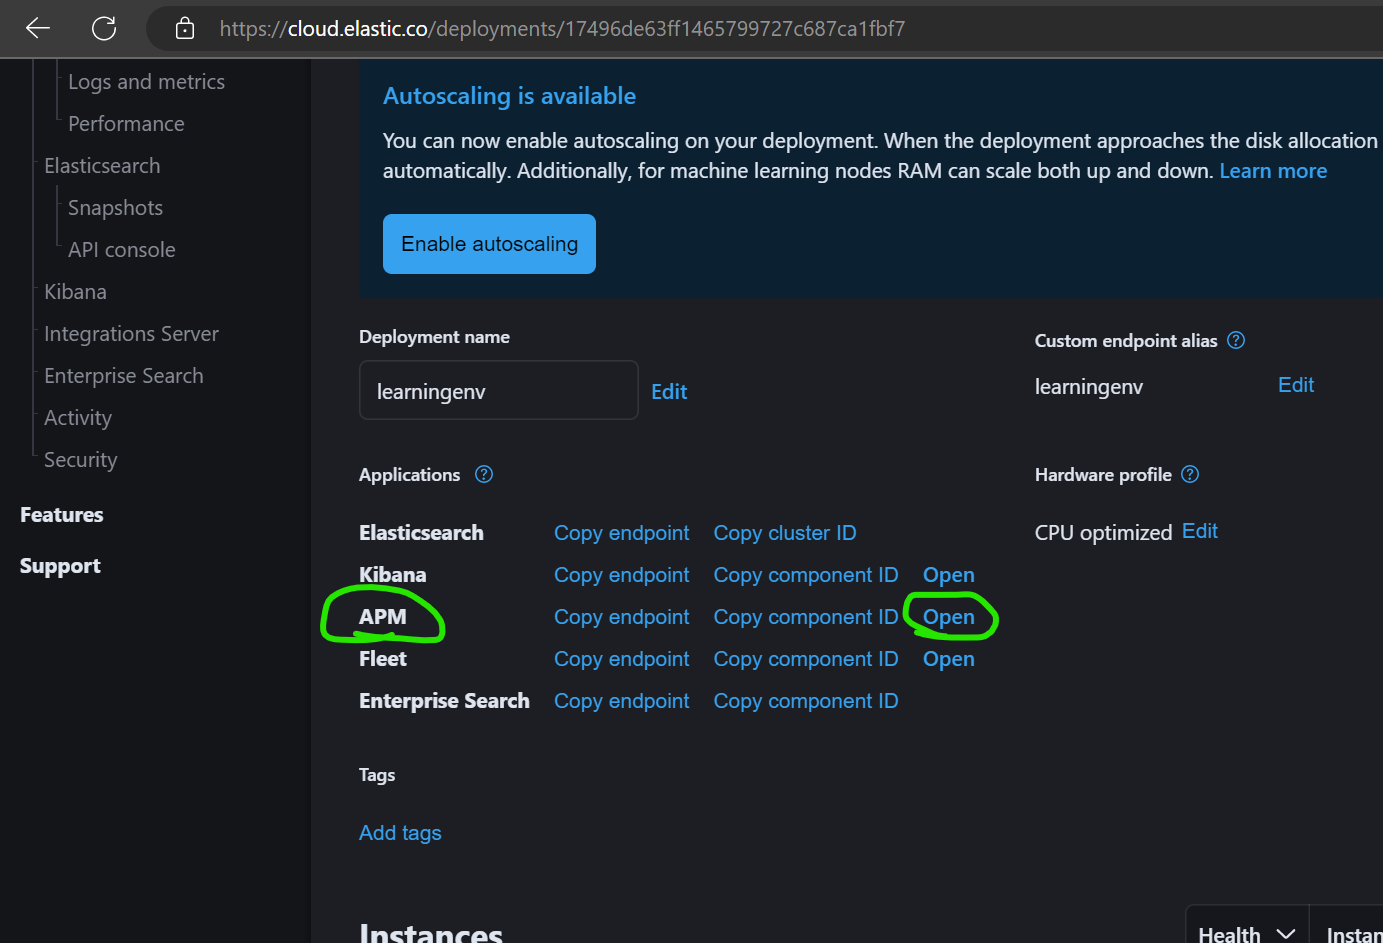Copy the Elasticsearch cluster ID

tap(784, 533)
